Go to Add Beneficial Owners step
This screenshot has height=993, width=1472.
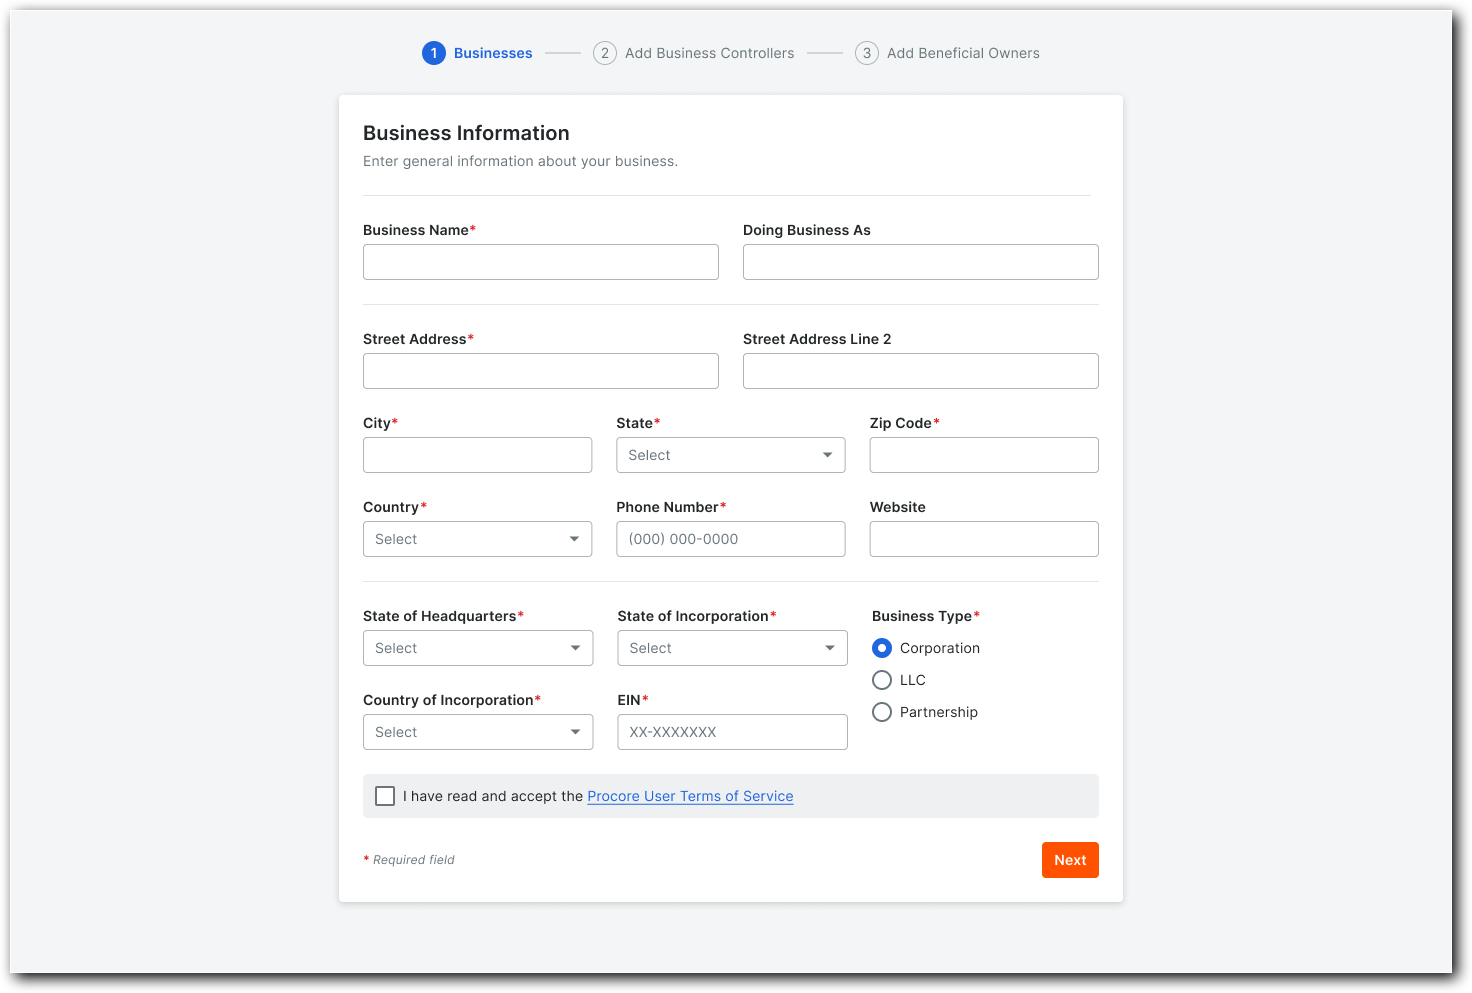click(x=963, y=53)
